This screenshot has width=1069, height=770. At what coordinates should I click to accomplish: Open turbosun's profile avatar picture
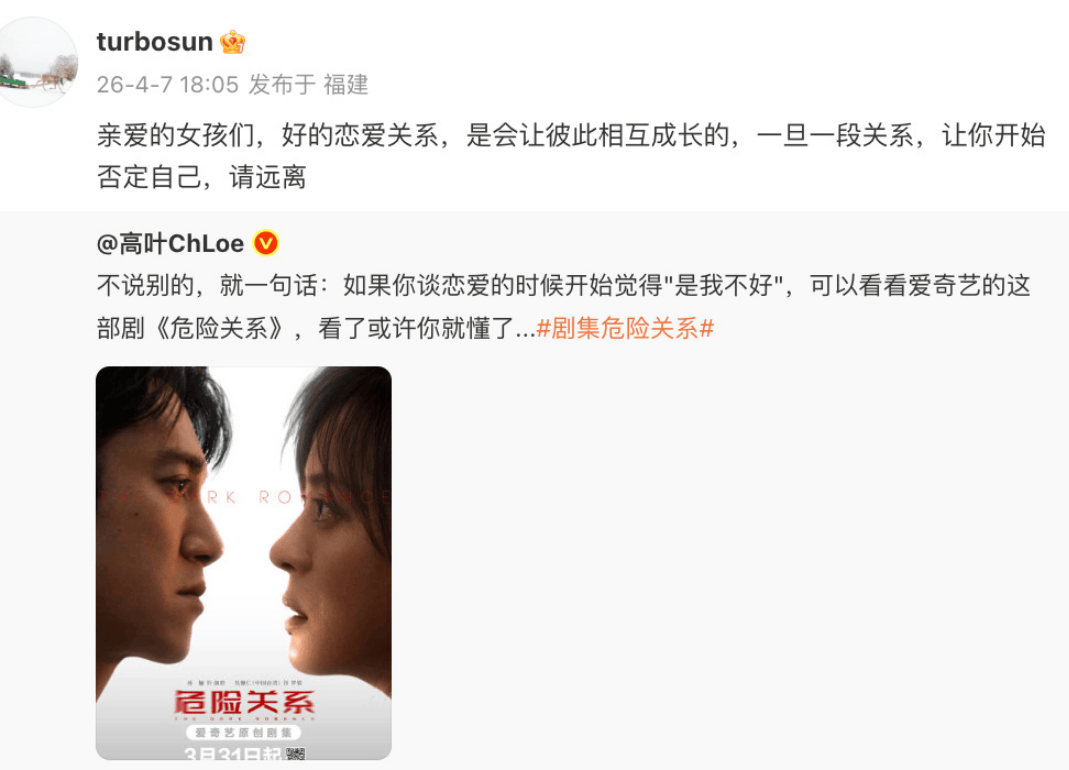coord(38,63)
